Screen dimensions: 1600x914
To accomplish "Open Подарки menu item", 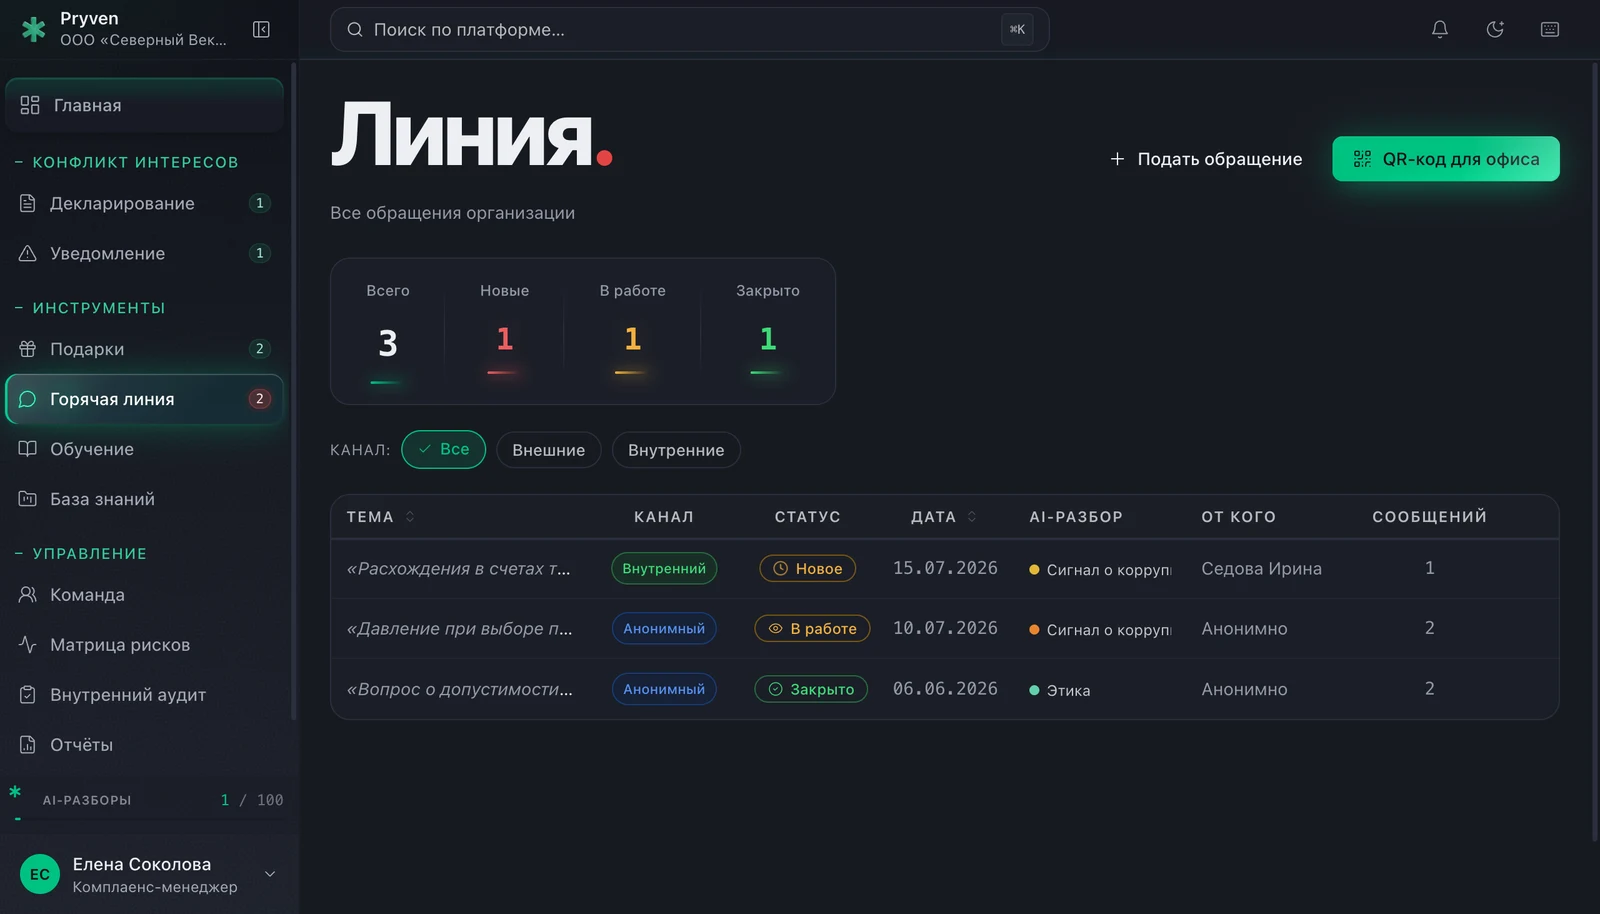I will tap(145, 349).
